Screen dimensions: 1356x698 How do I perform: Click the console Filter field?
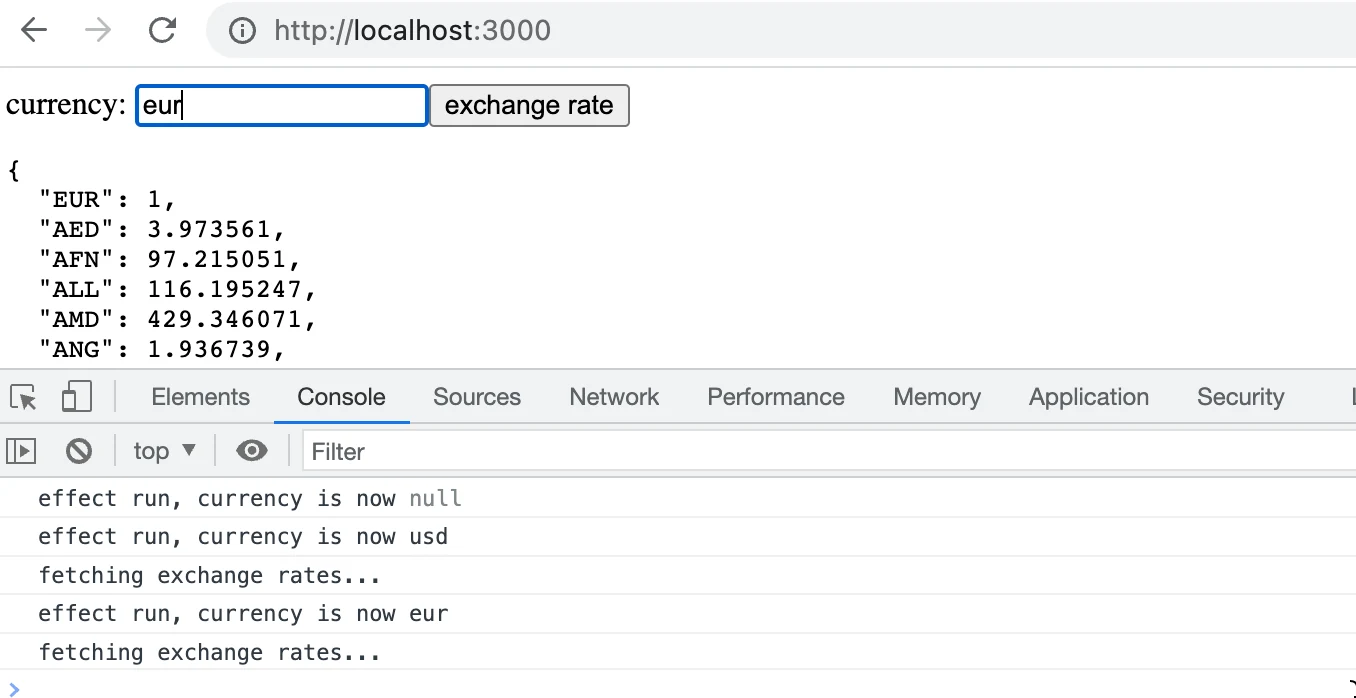(828, 451)
